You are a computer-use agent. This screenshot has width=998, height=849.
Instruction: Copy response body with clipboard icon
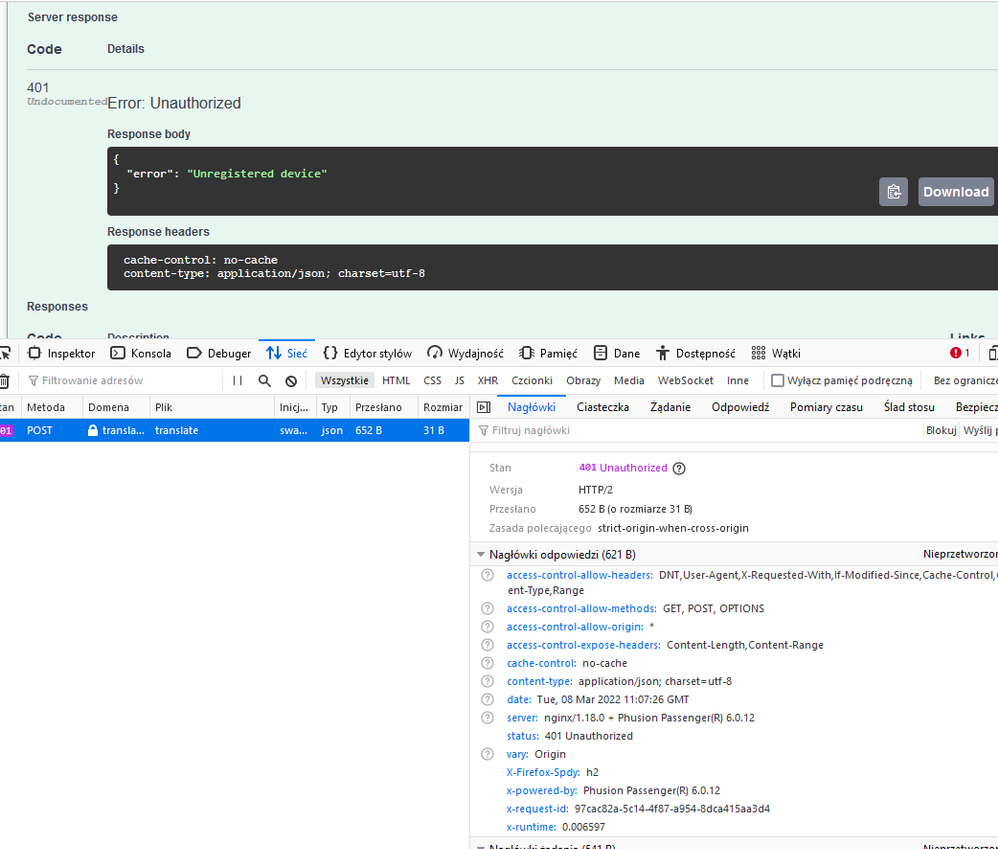[893, 192]
